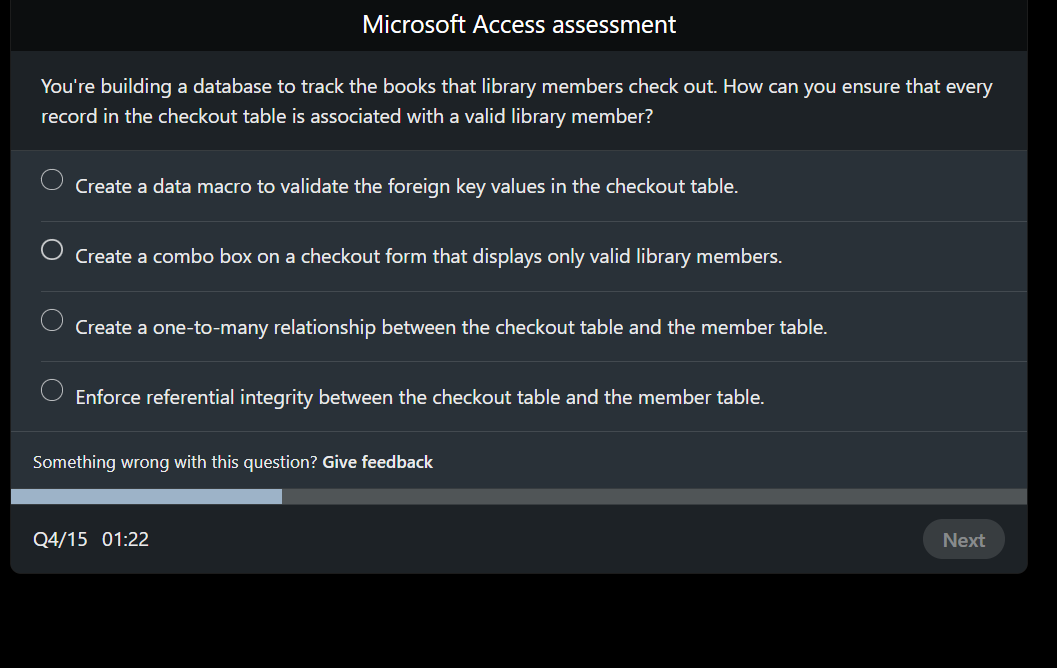Click the Microsoft Access assessment title
The height and width of the screenshot is (668, 1057).
519,24
